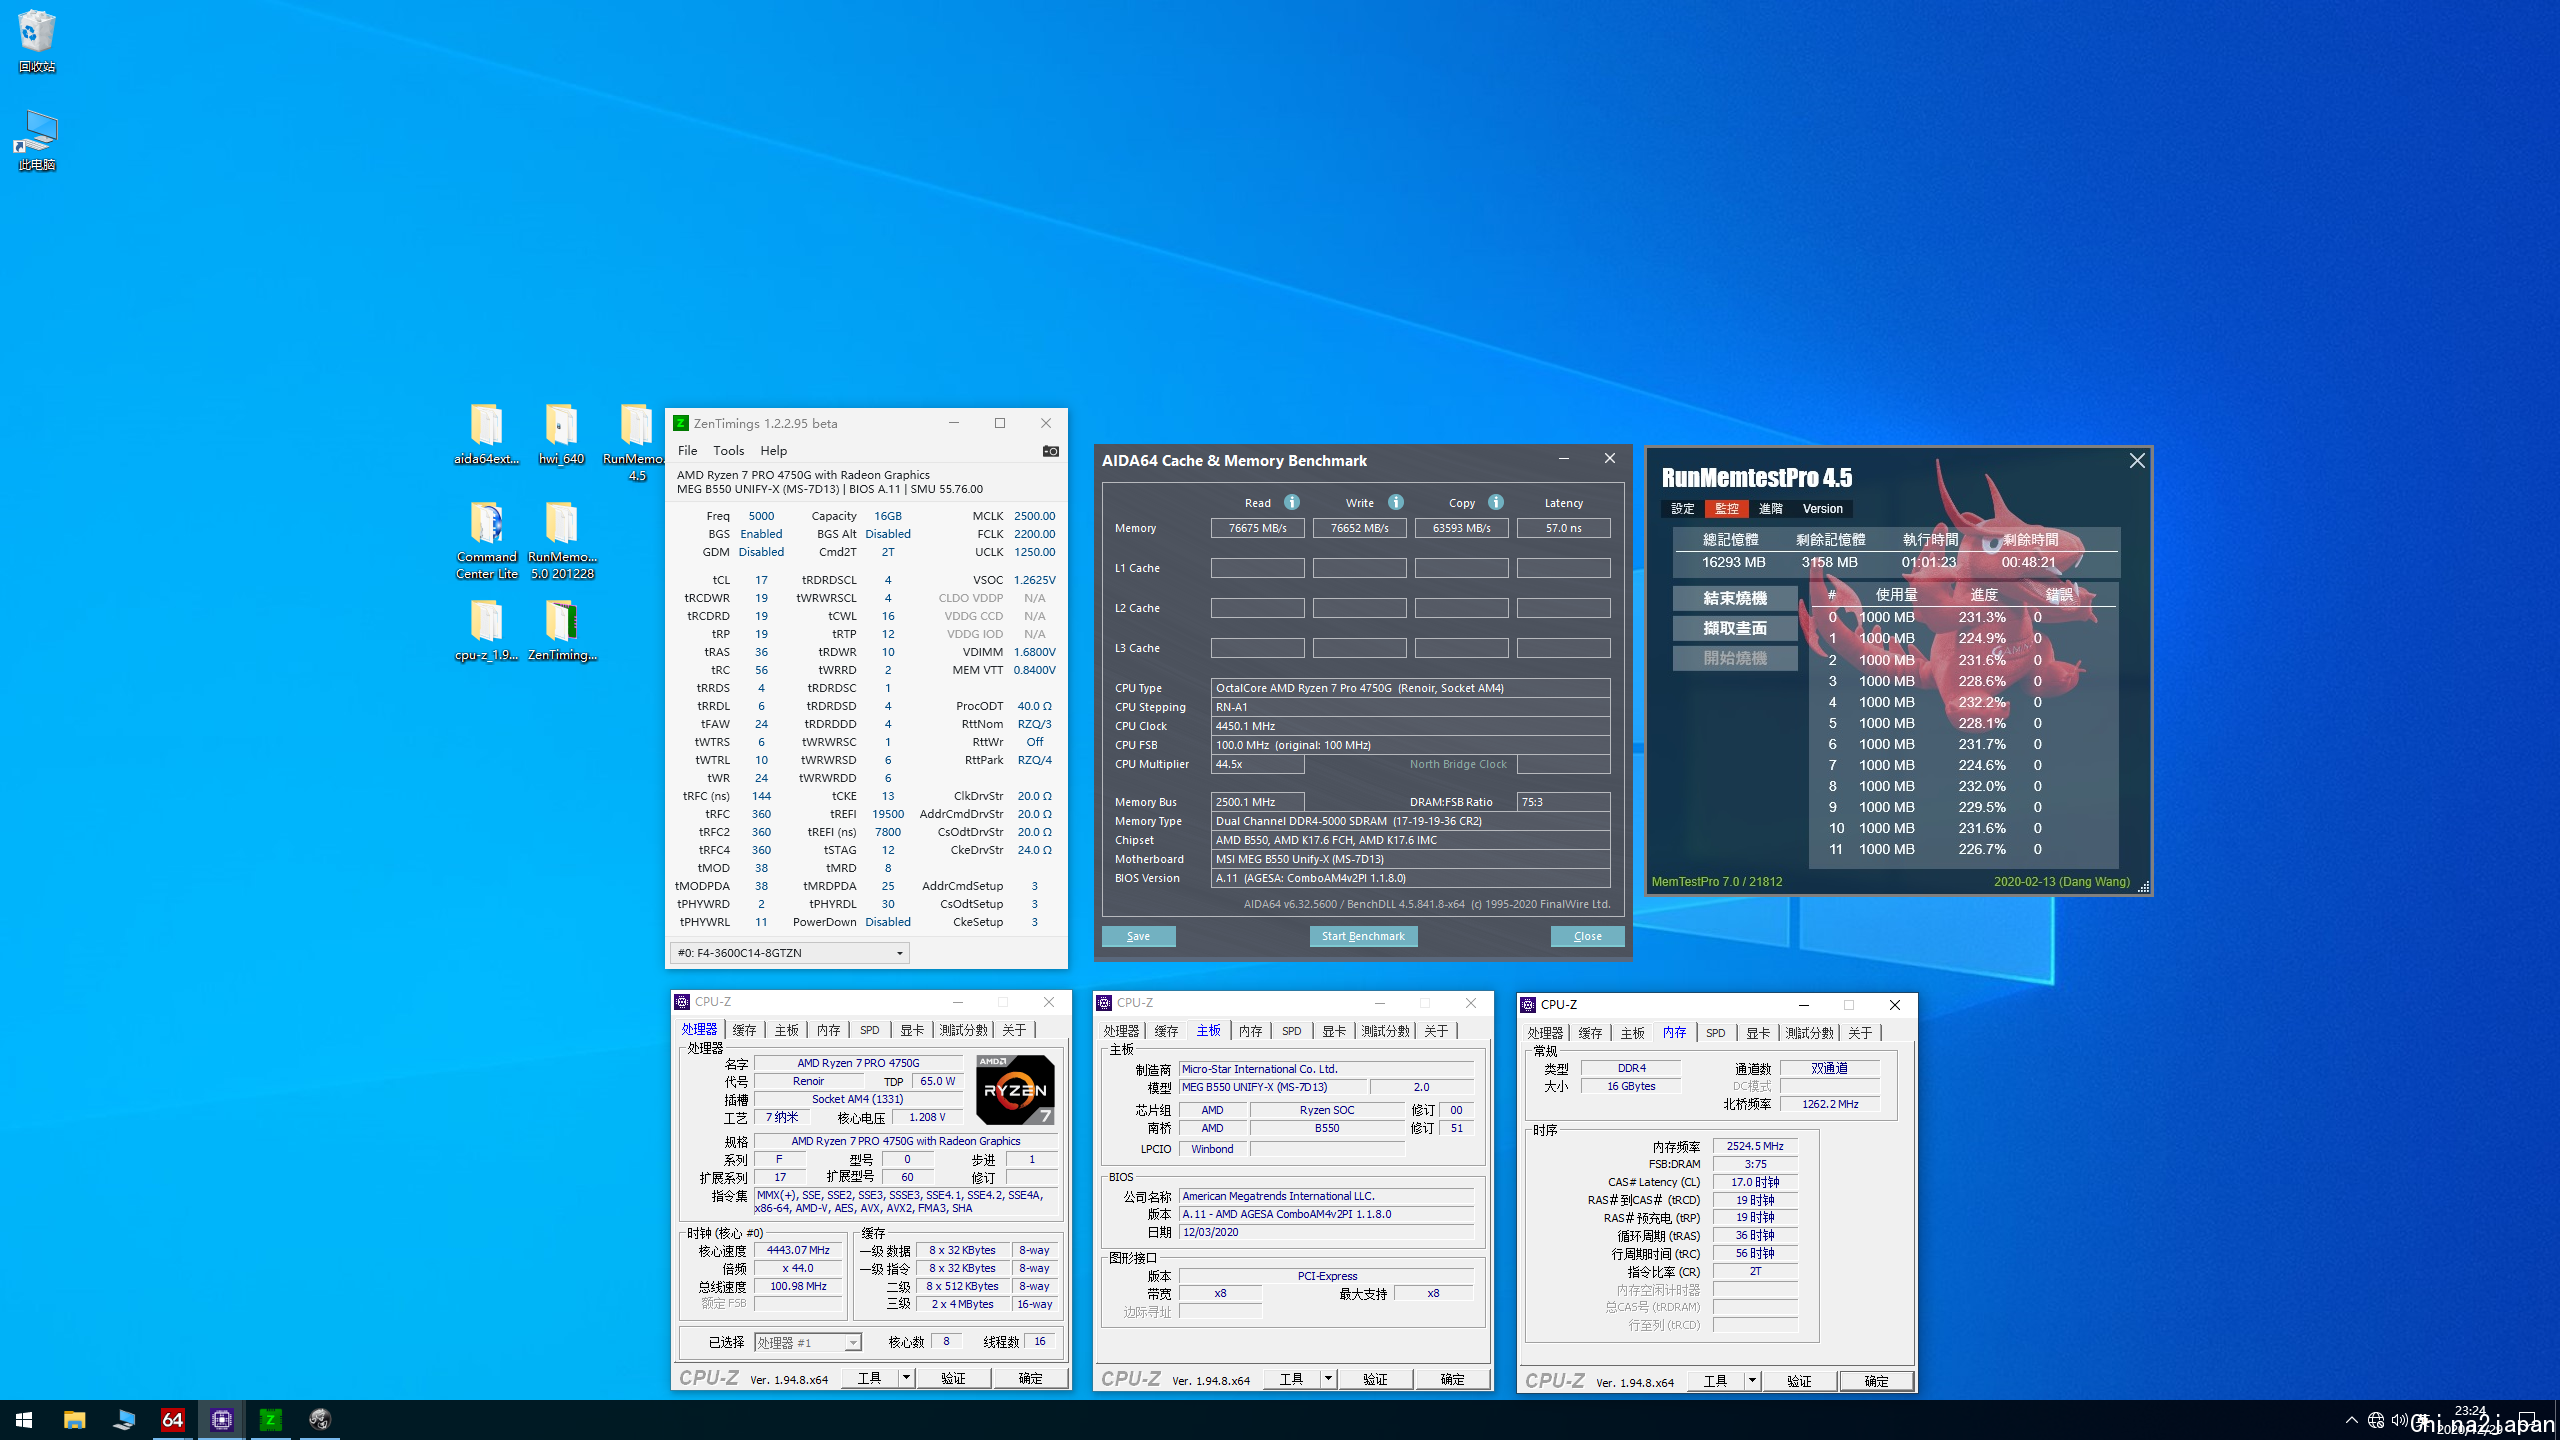Click the AIDA64 Latency value field

tap(1563, 528)
